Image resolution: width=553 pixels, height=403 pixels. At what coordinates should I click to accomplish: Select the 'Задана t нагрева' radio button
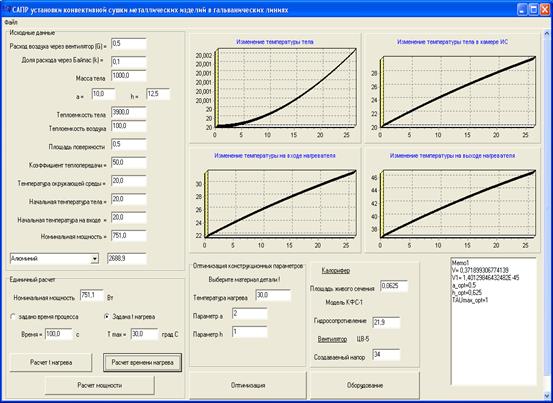107,316
